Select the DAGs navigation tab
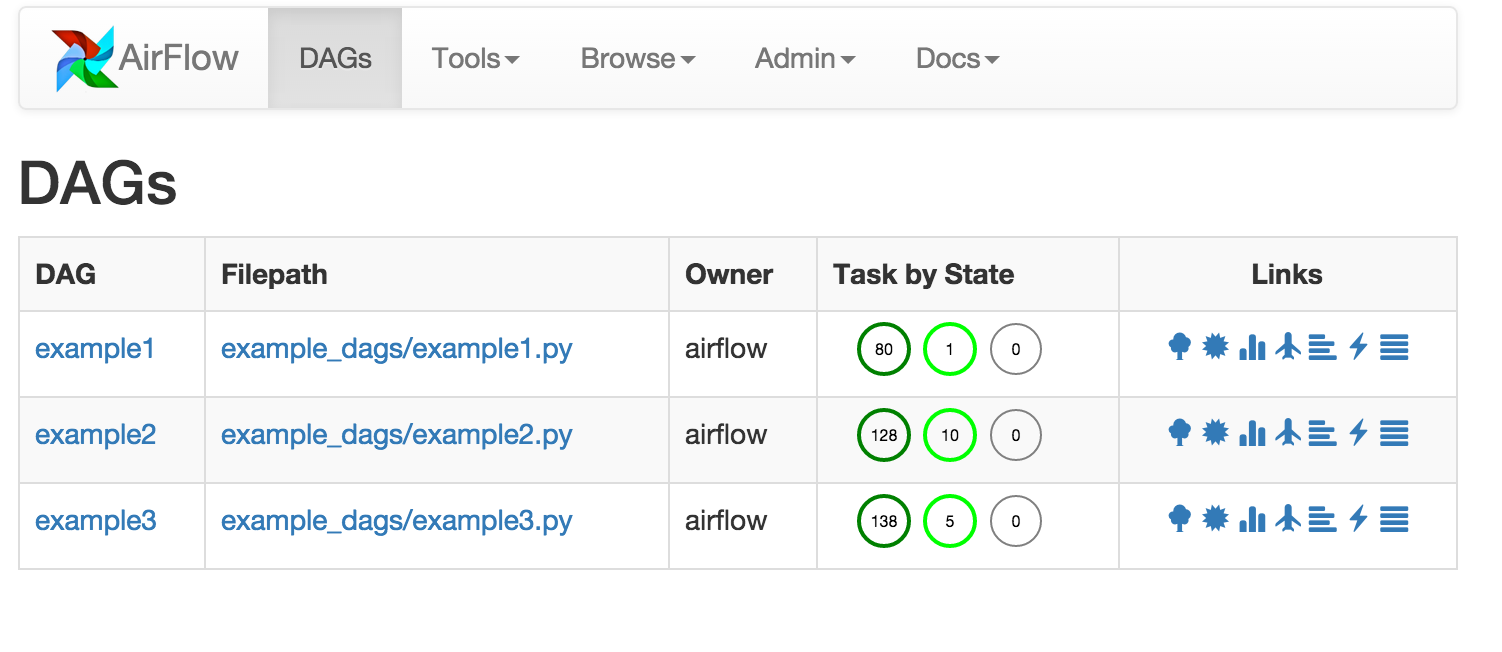The width and height of the screenshot is (1502, 652). click(334, 58)
